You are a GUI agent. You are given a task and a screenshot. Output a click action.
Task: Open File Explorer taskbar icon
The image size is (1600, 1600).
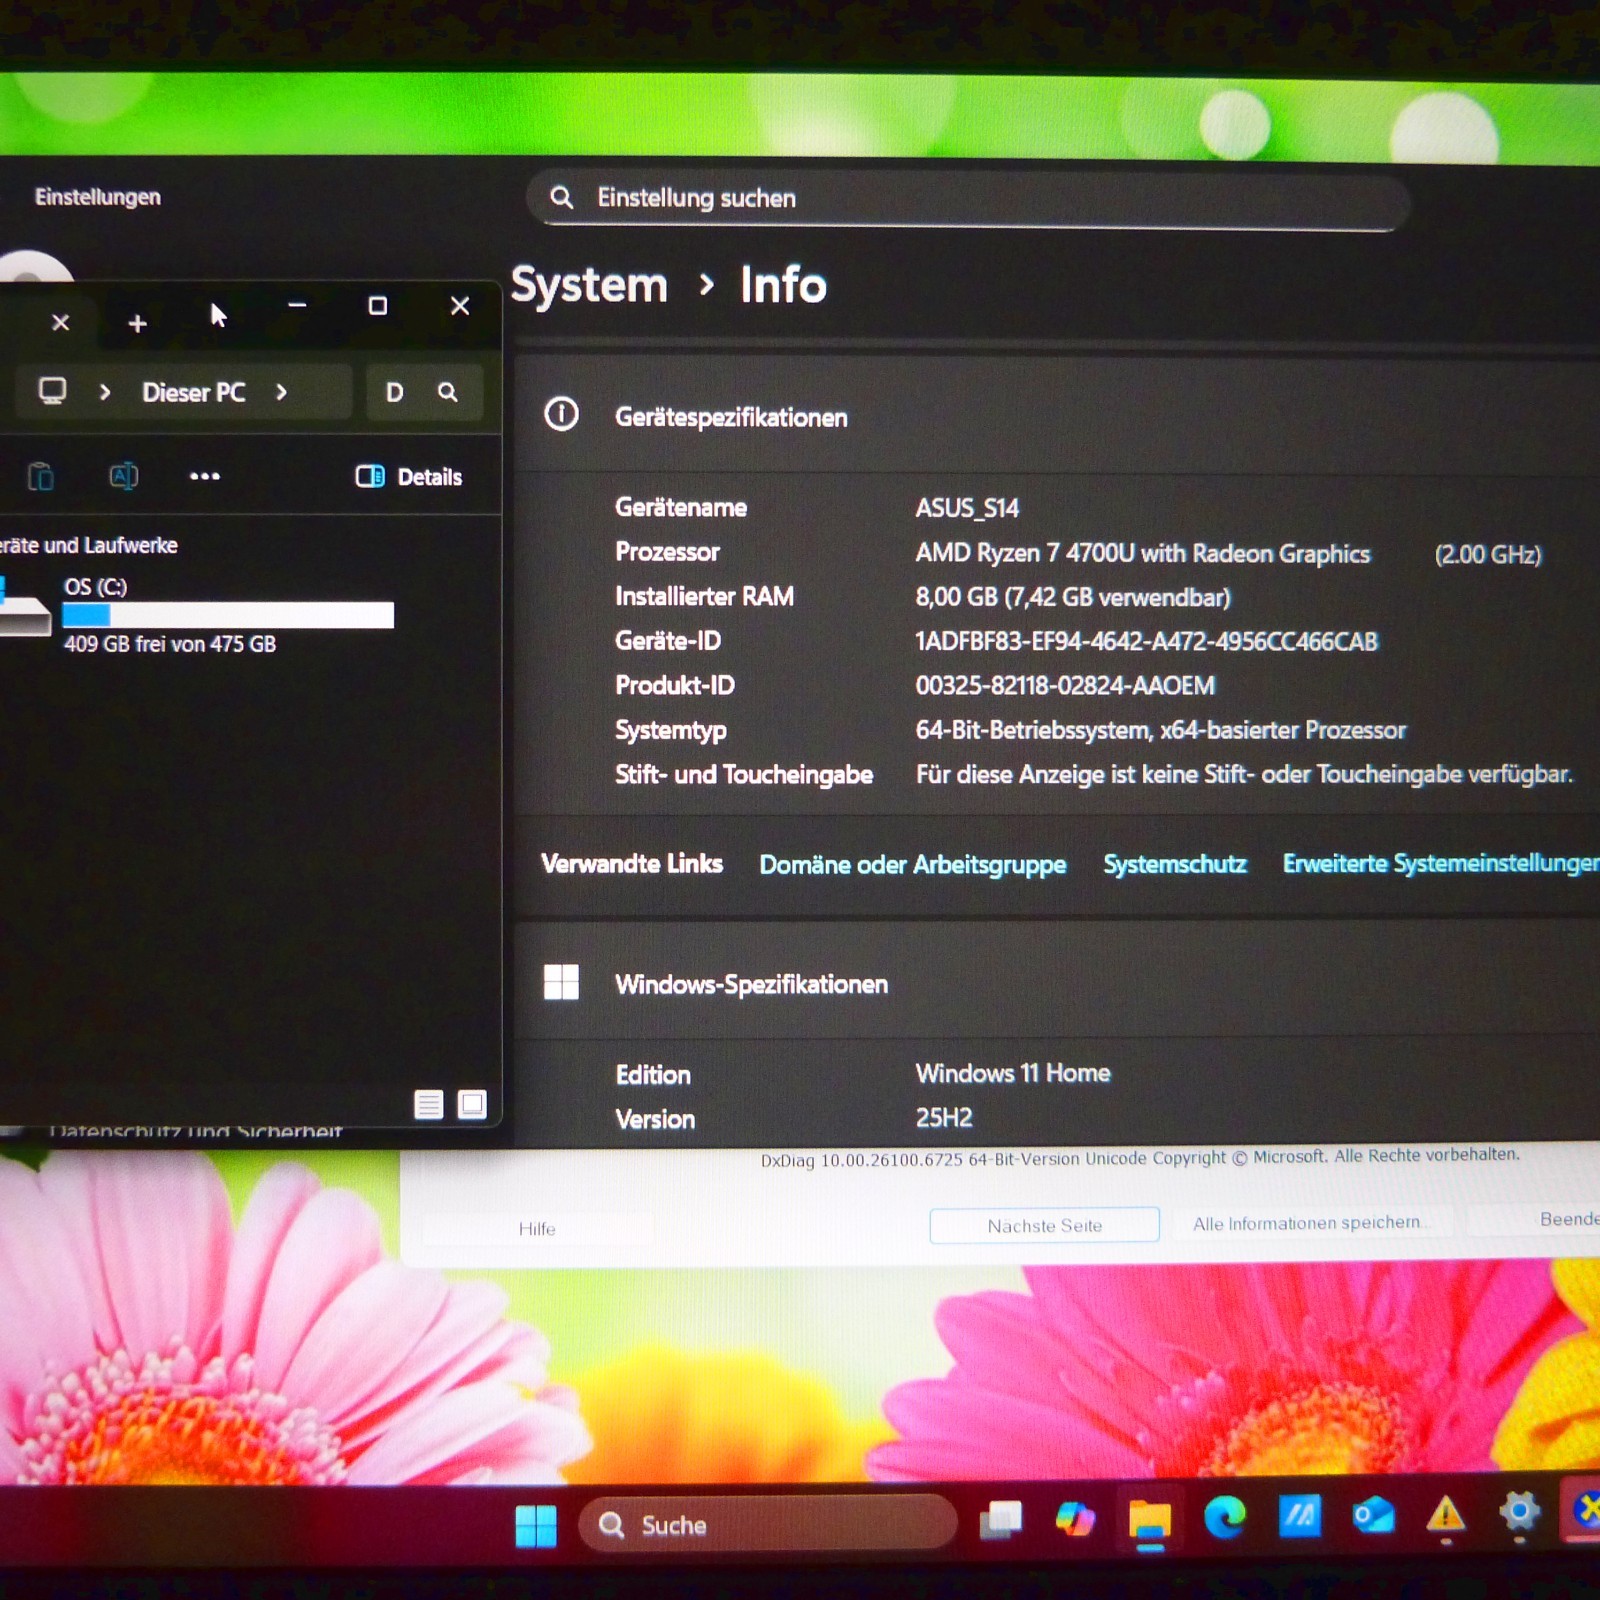(1150, 1520)
